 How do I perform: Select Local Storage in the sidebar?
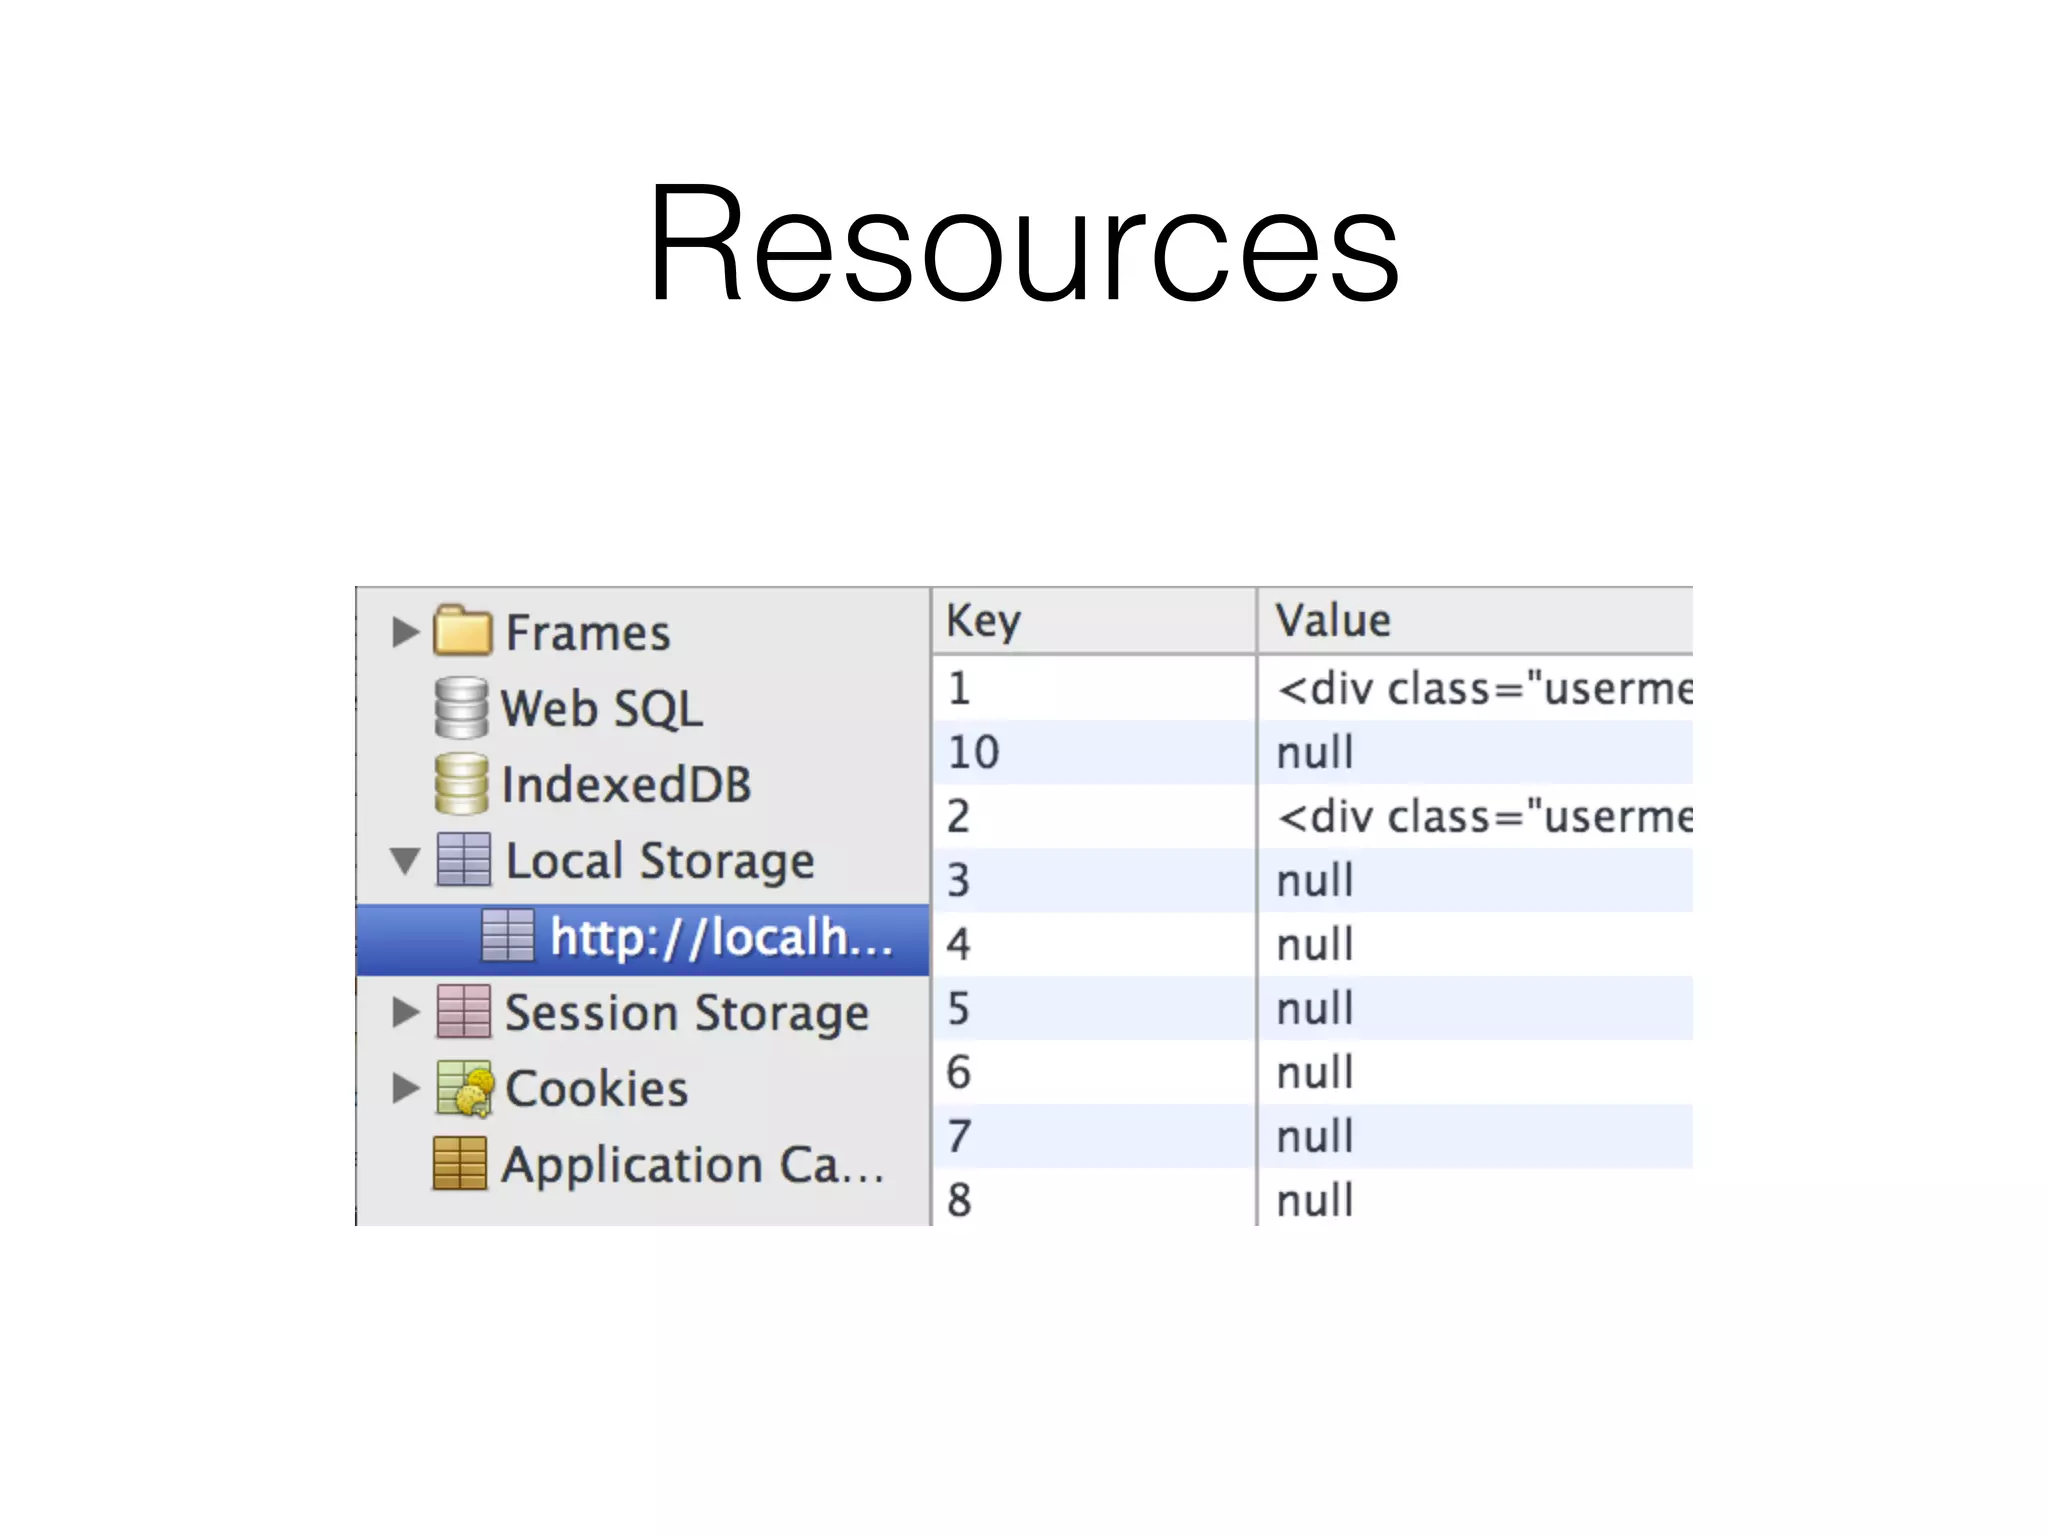click(x=660, y=862)
